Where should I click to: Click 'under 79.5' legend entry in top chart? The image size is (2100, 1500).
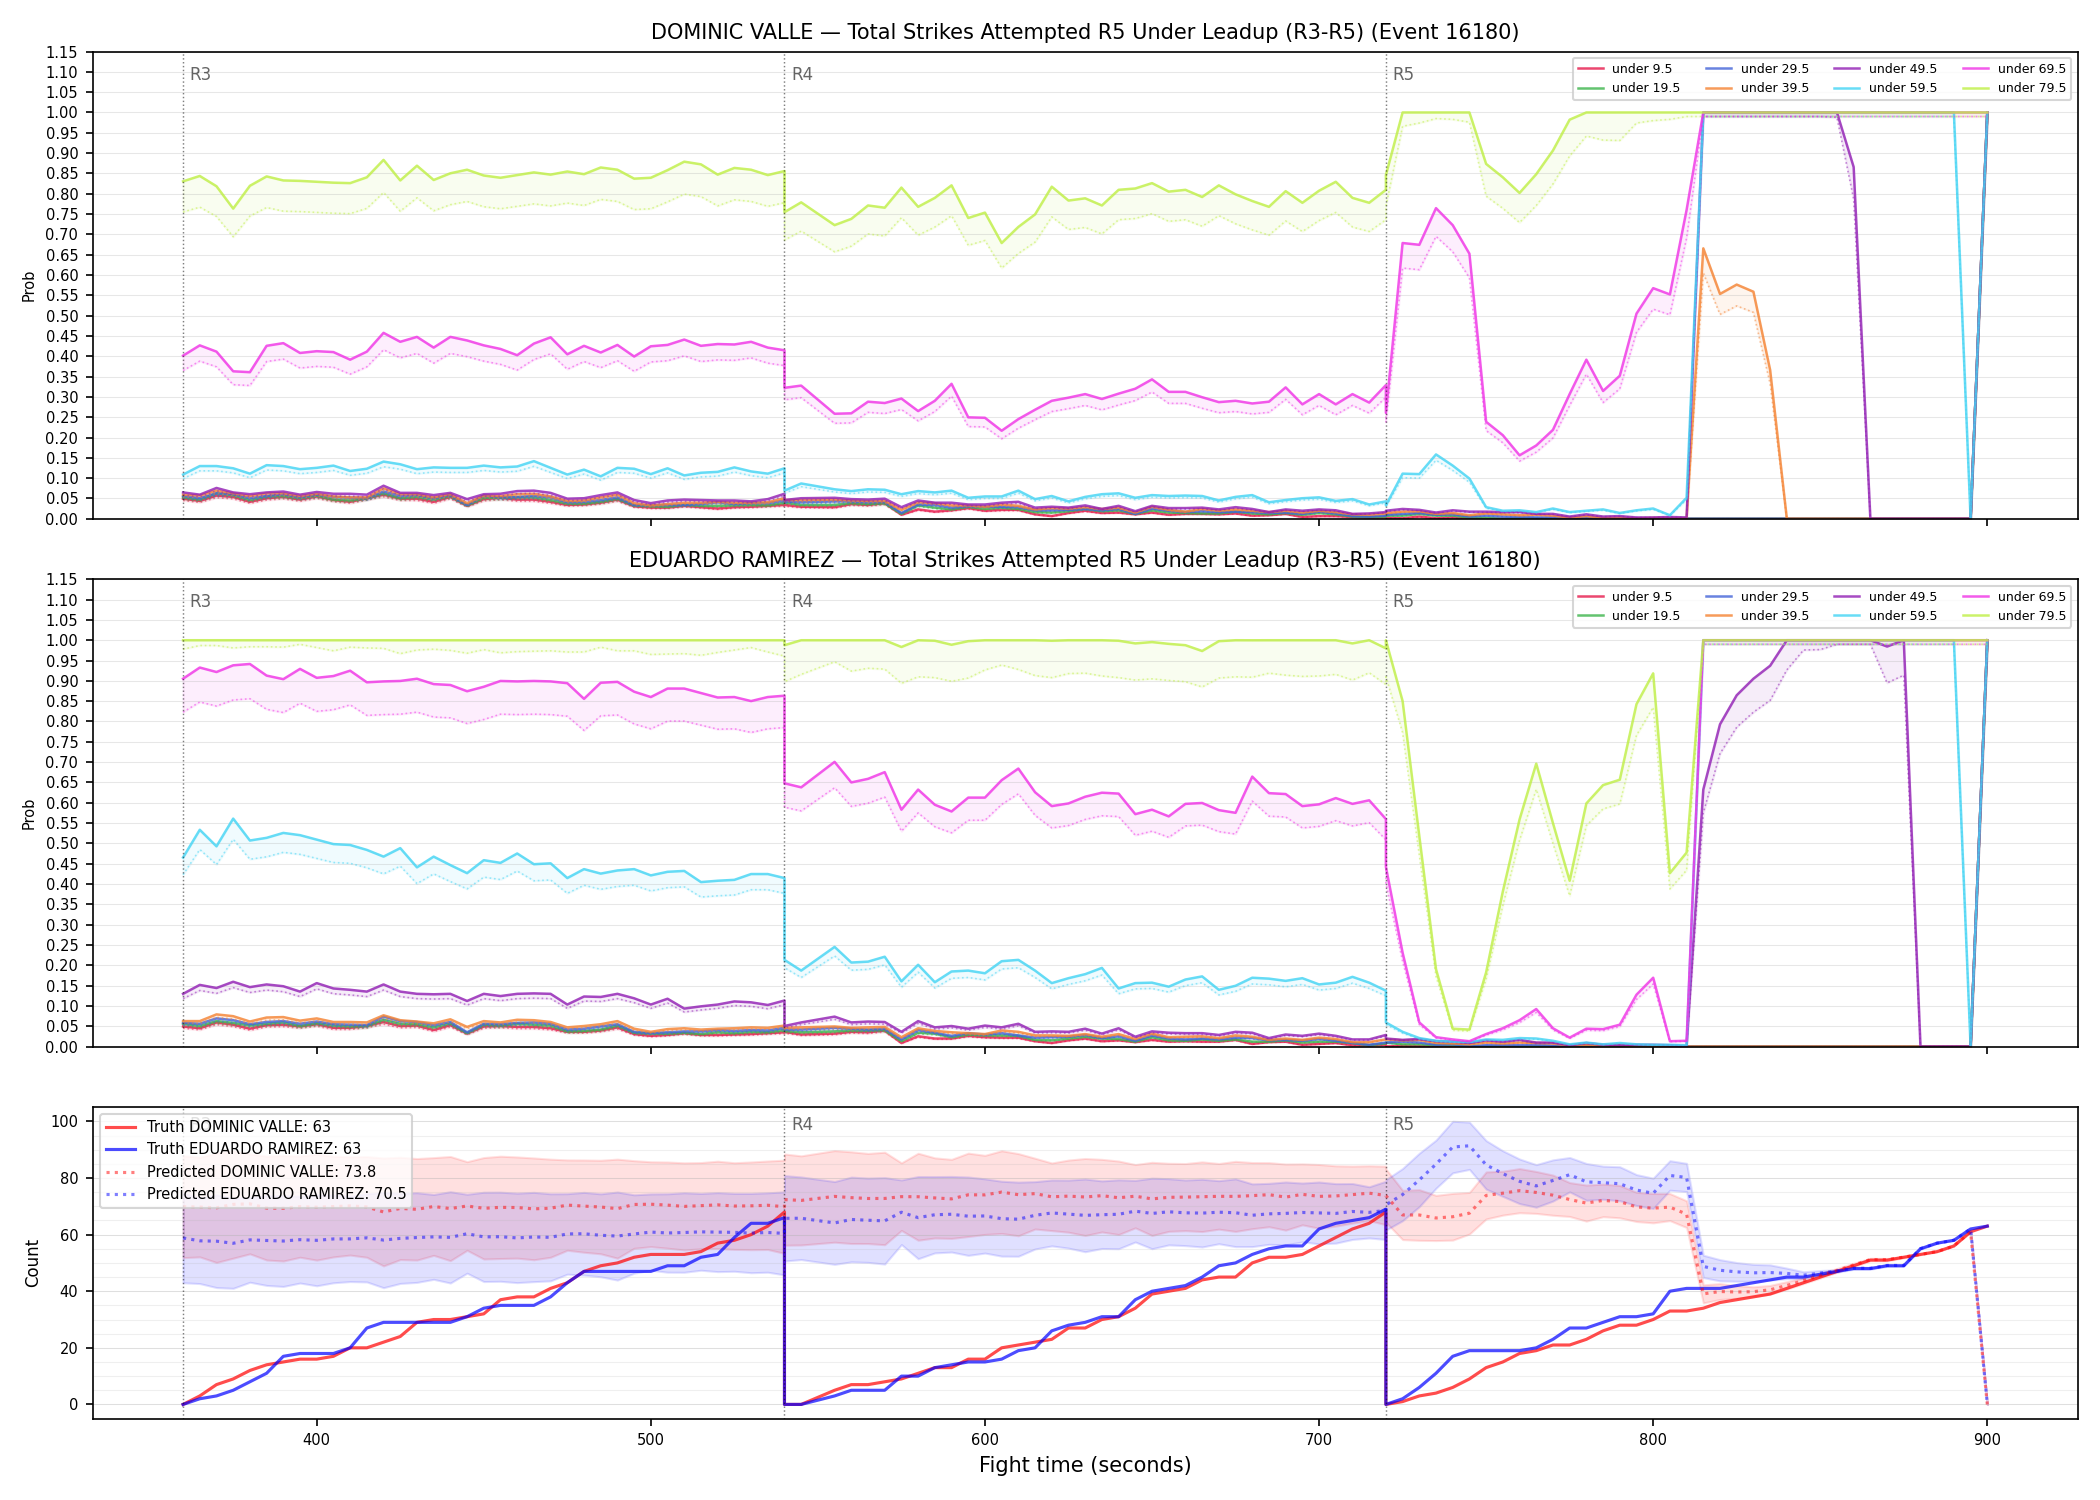pos(2013,88)
